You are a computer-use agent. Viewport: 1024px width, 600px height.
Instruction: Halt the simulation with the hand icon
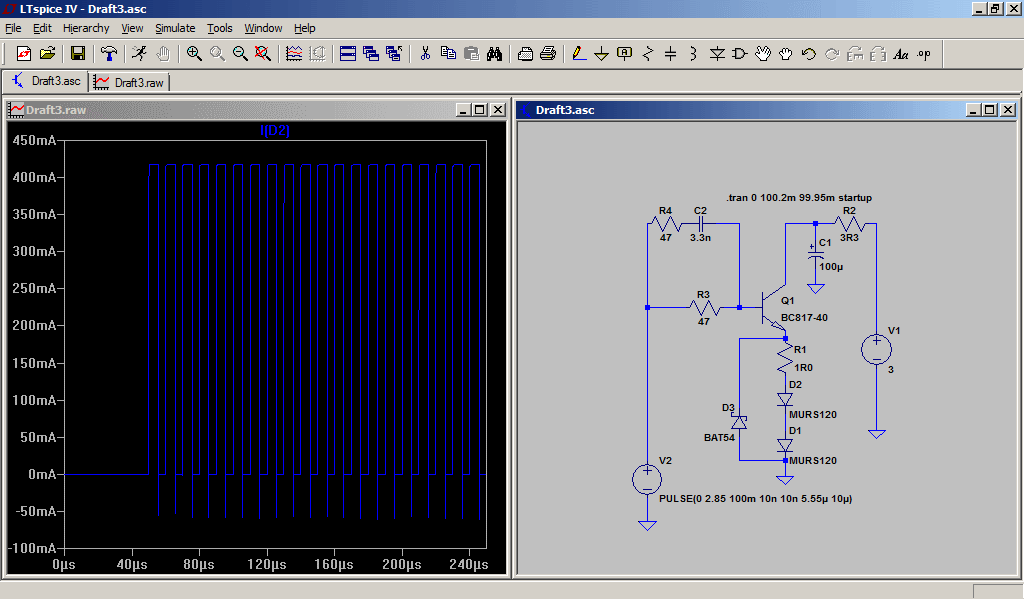163,54
